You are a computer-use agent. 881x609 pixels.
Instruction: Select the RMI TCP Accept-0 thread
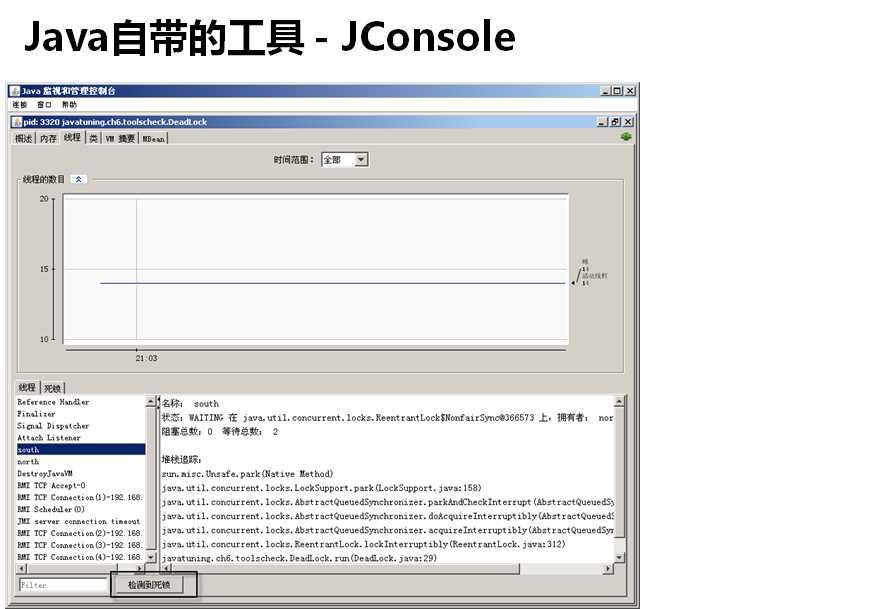(81, 485)
